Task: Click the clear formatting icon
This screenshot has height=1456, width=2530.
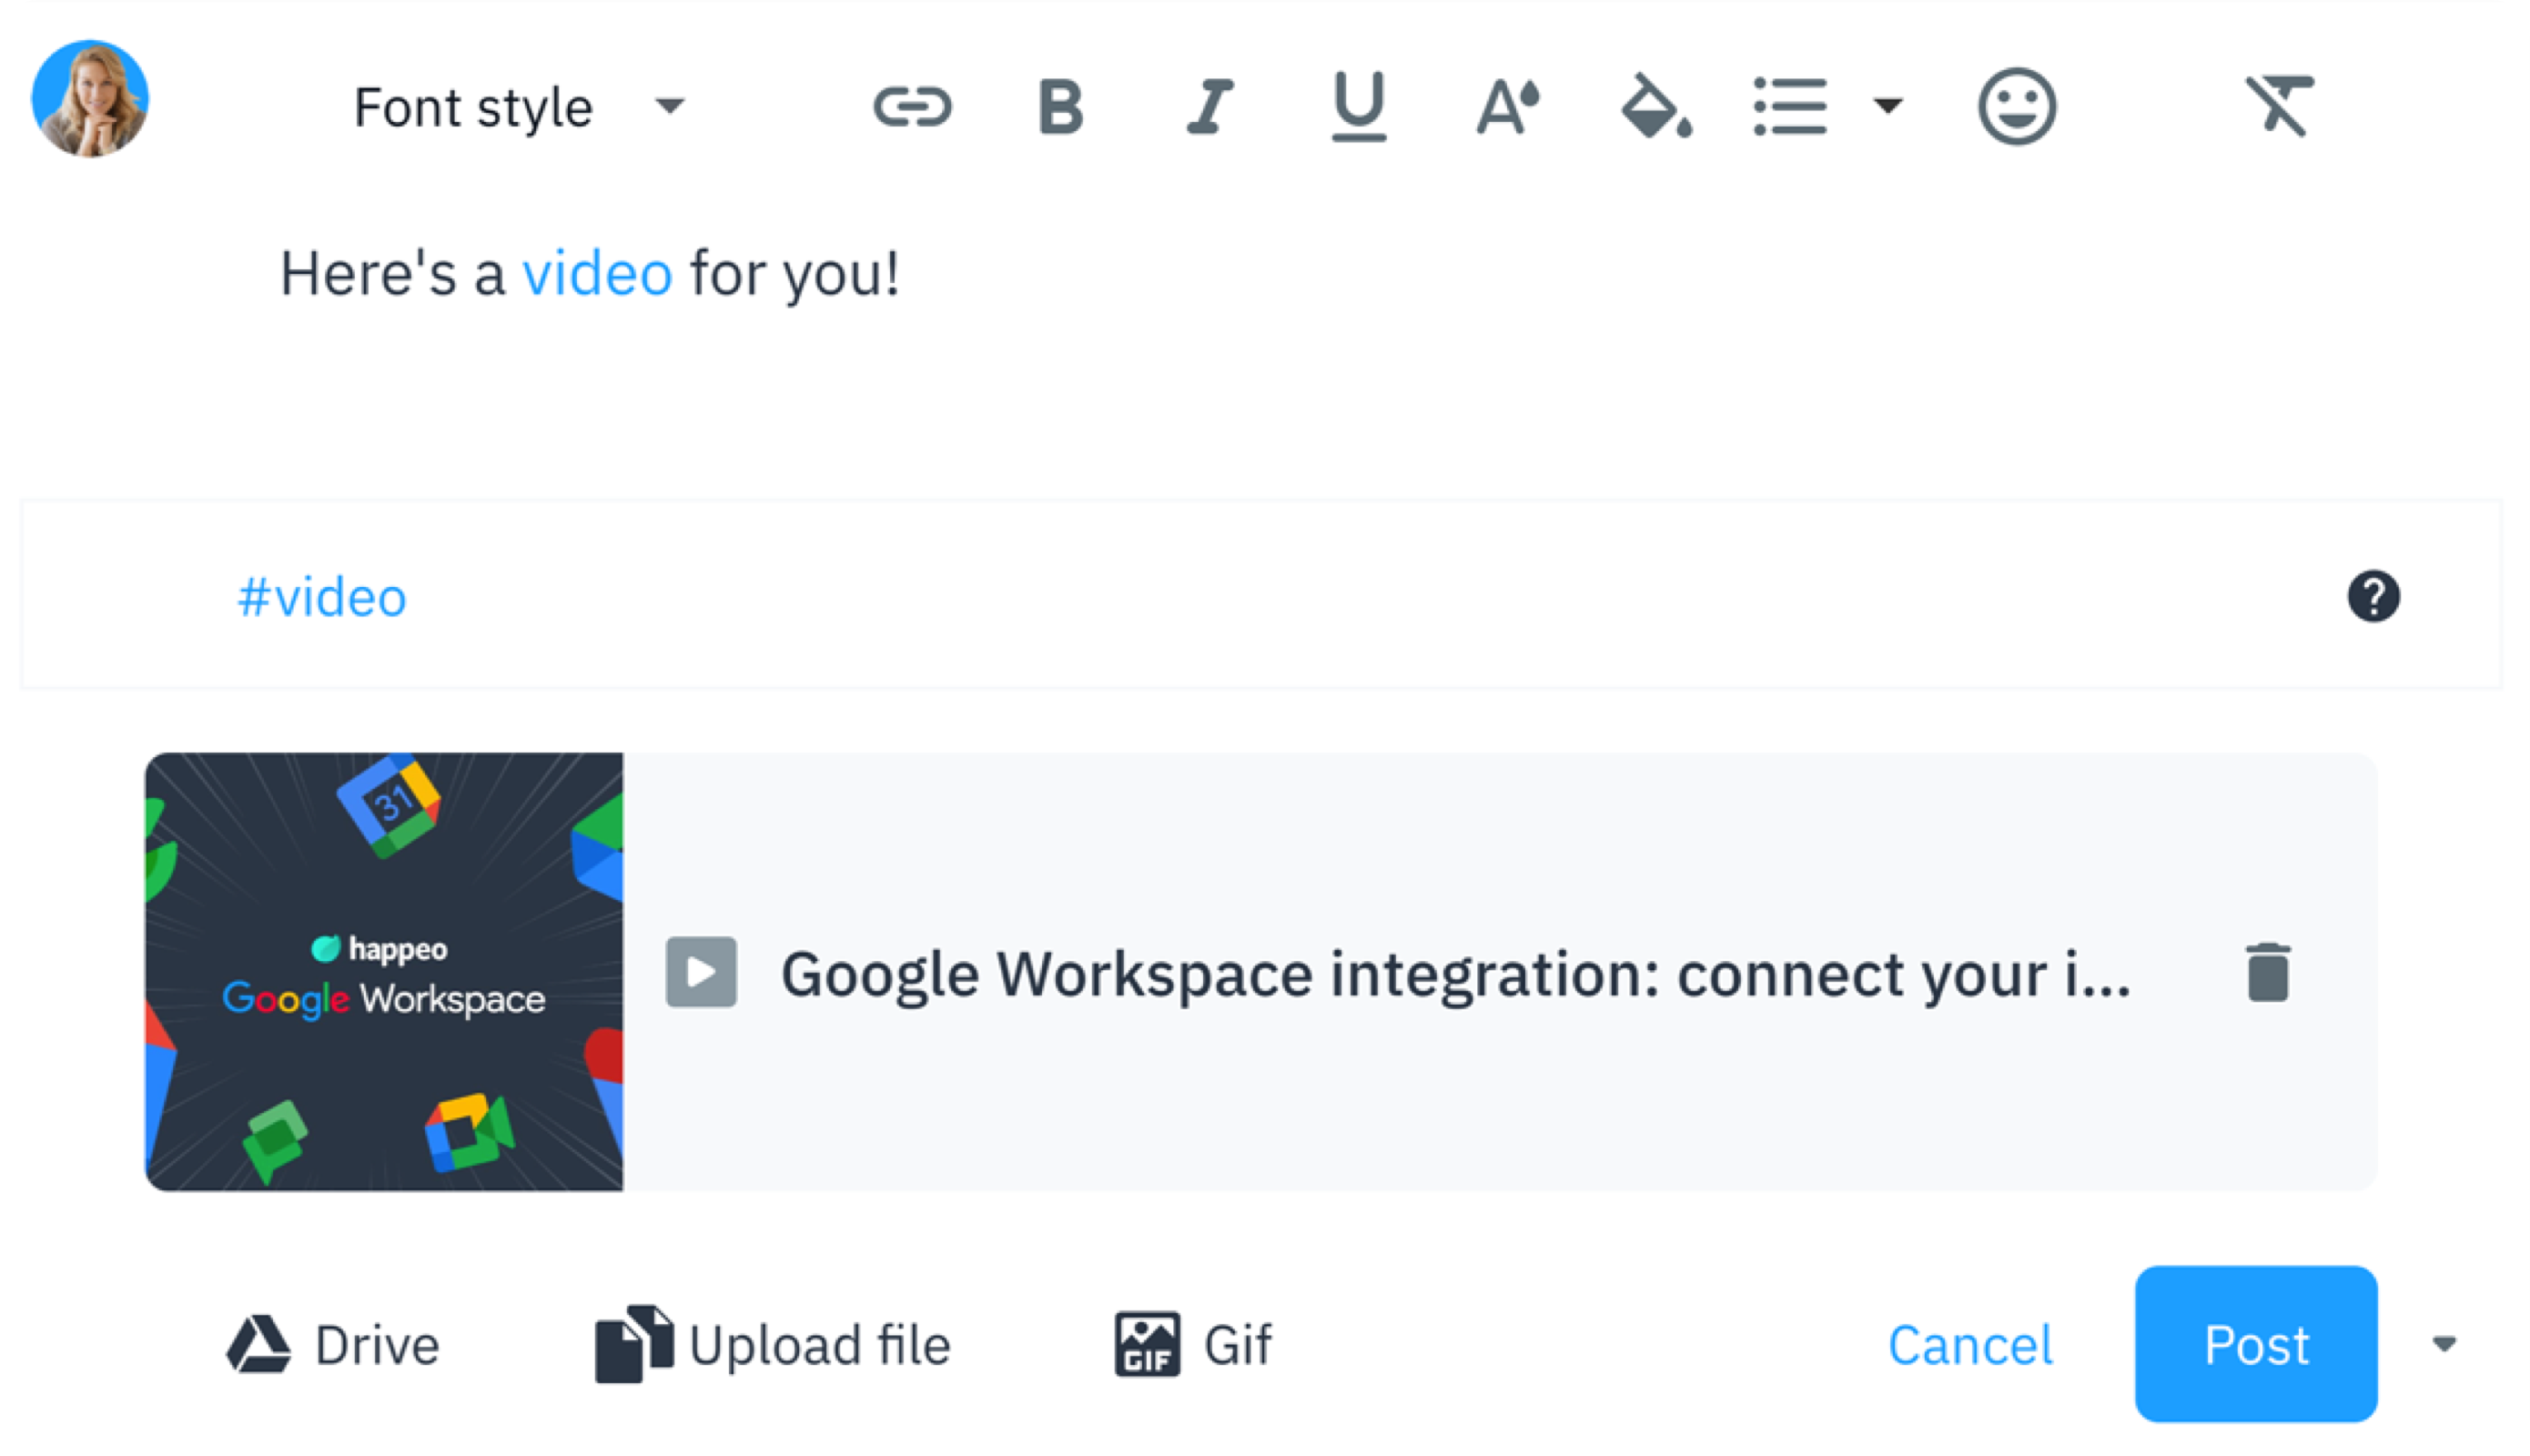Action: (2278, 106)
